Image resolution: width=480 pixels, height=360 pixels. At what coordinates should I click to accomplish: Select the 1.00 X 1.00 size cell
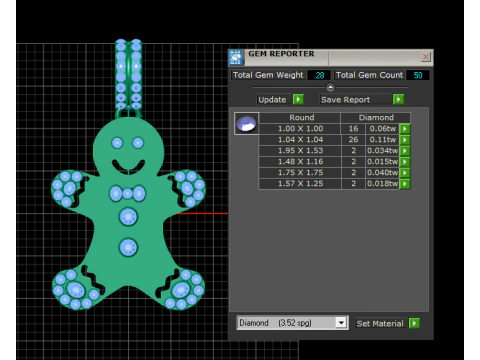click(300, 129)
